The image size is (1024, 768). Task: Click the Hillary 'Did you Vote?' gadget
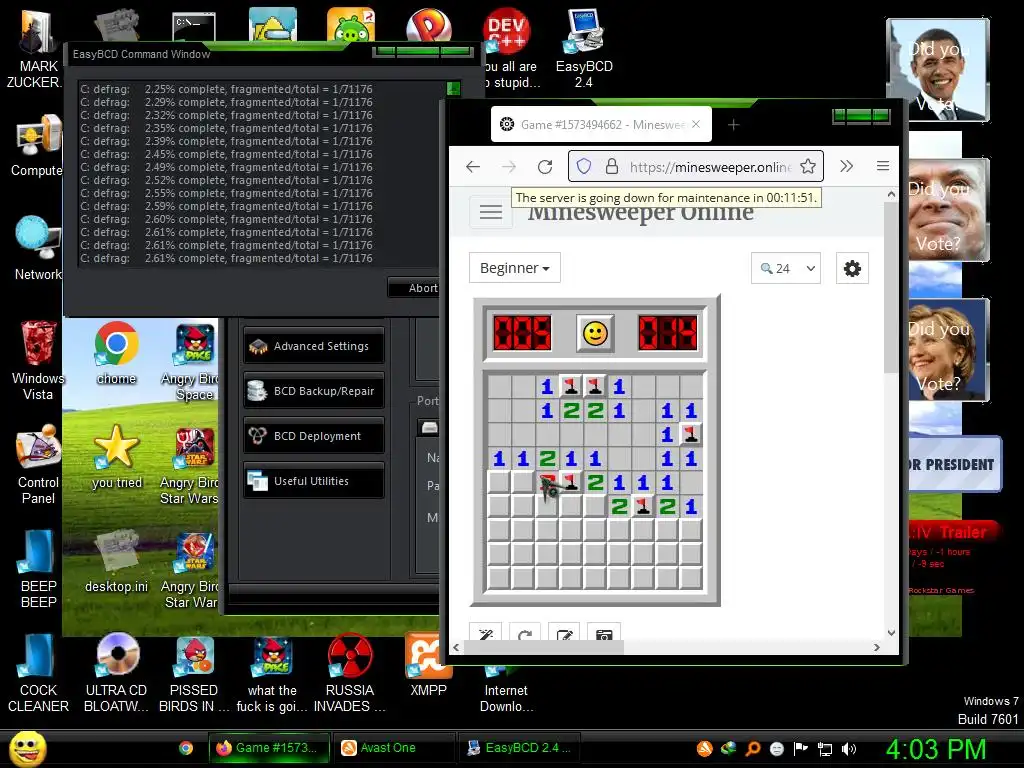[x=947, y=349]
